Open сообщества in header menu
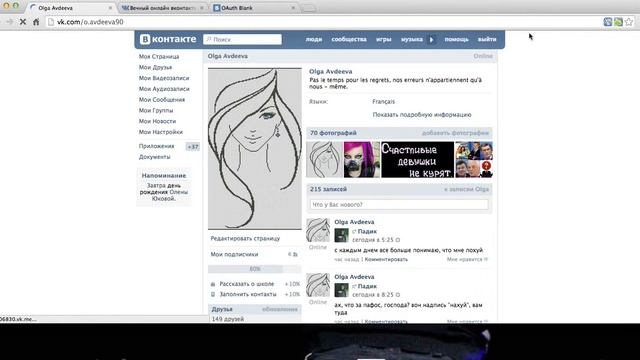The width and height of the screenshot is (640, 360). (x=349, y=40)
